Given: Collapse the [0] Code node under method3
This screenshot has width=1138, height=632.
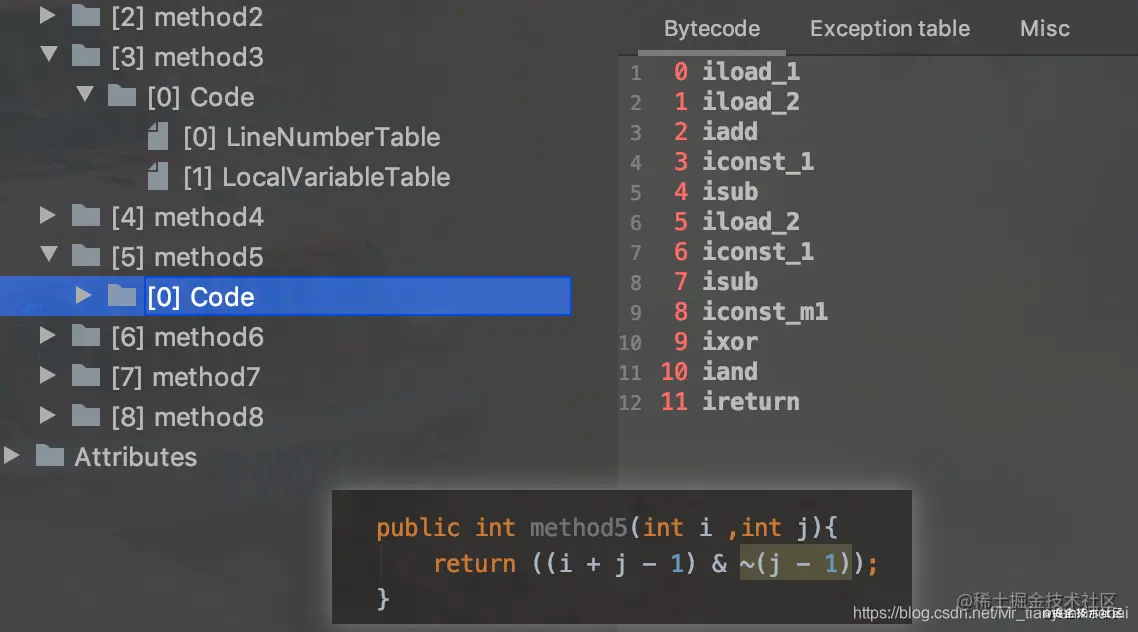Looking at the screenshot, I should [x=85, y=94].
